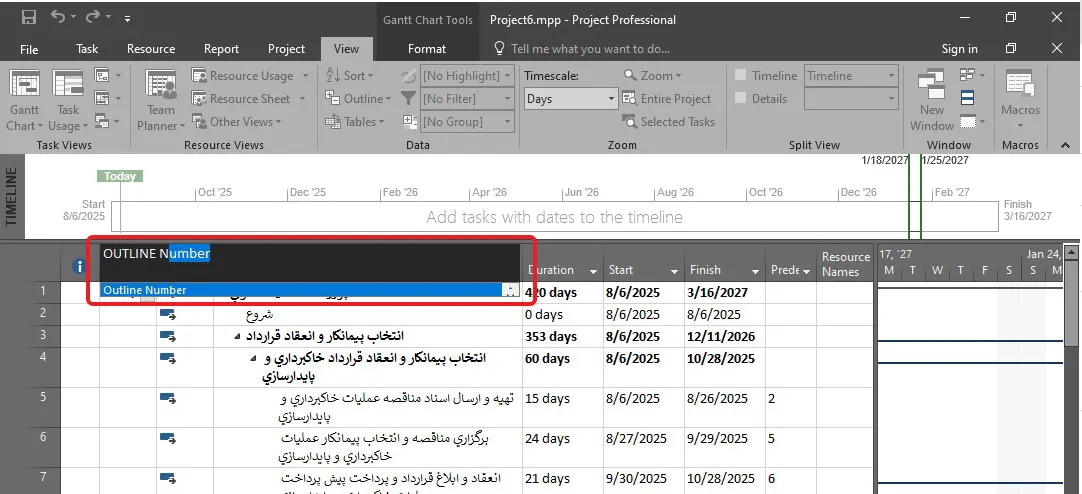
Task: Open the Timescale Days dropdown
Action: (x=570, y=99)
